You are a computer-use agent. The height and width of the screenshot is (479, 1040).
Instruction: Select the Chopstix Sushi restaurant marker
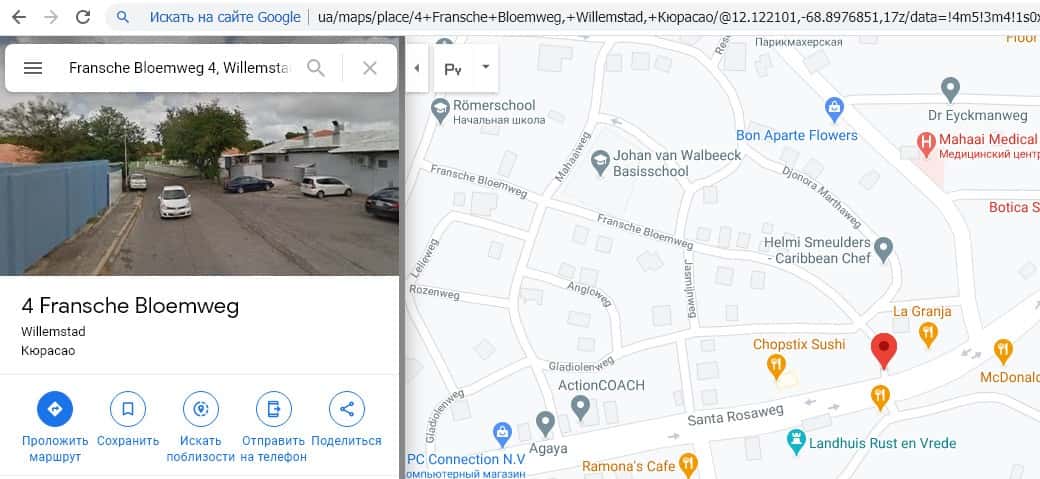(x=775, y=366)
